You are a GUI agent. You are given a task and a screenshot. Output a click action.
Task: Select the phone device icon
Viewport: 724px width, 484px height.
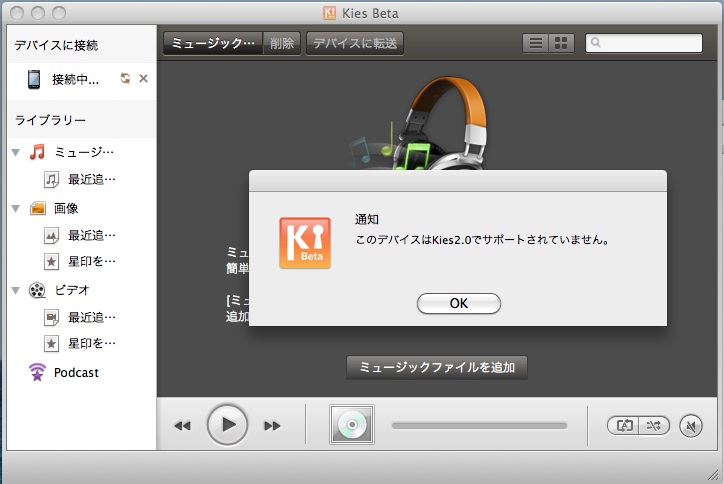34,79
